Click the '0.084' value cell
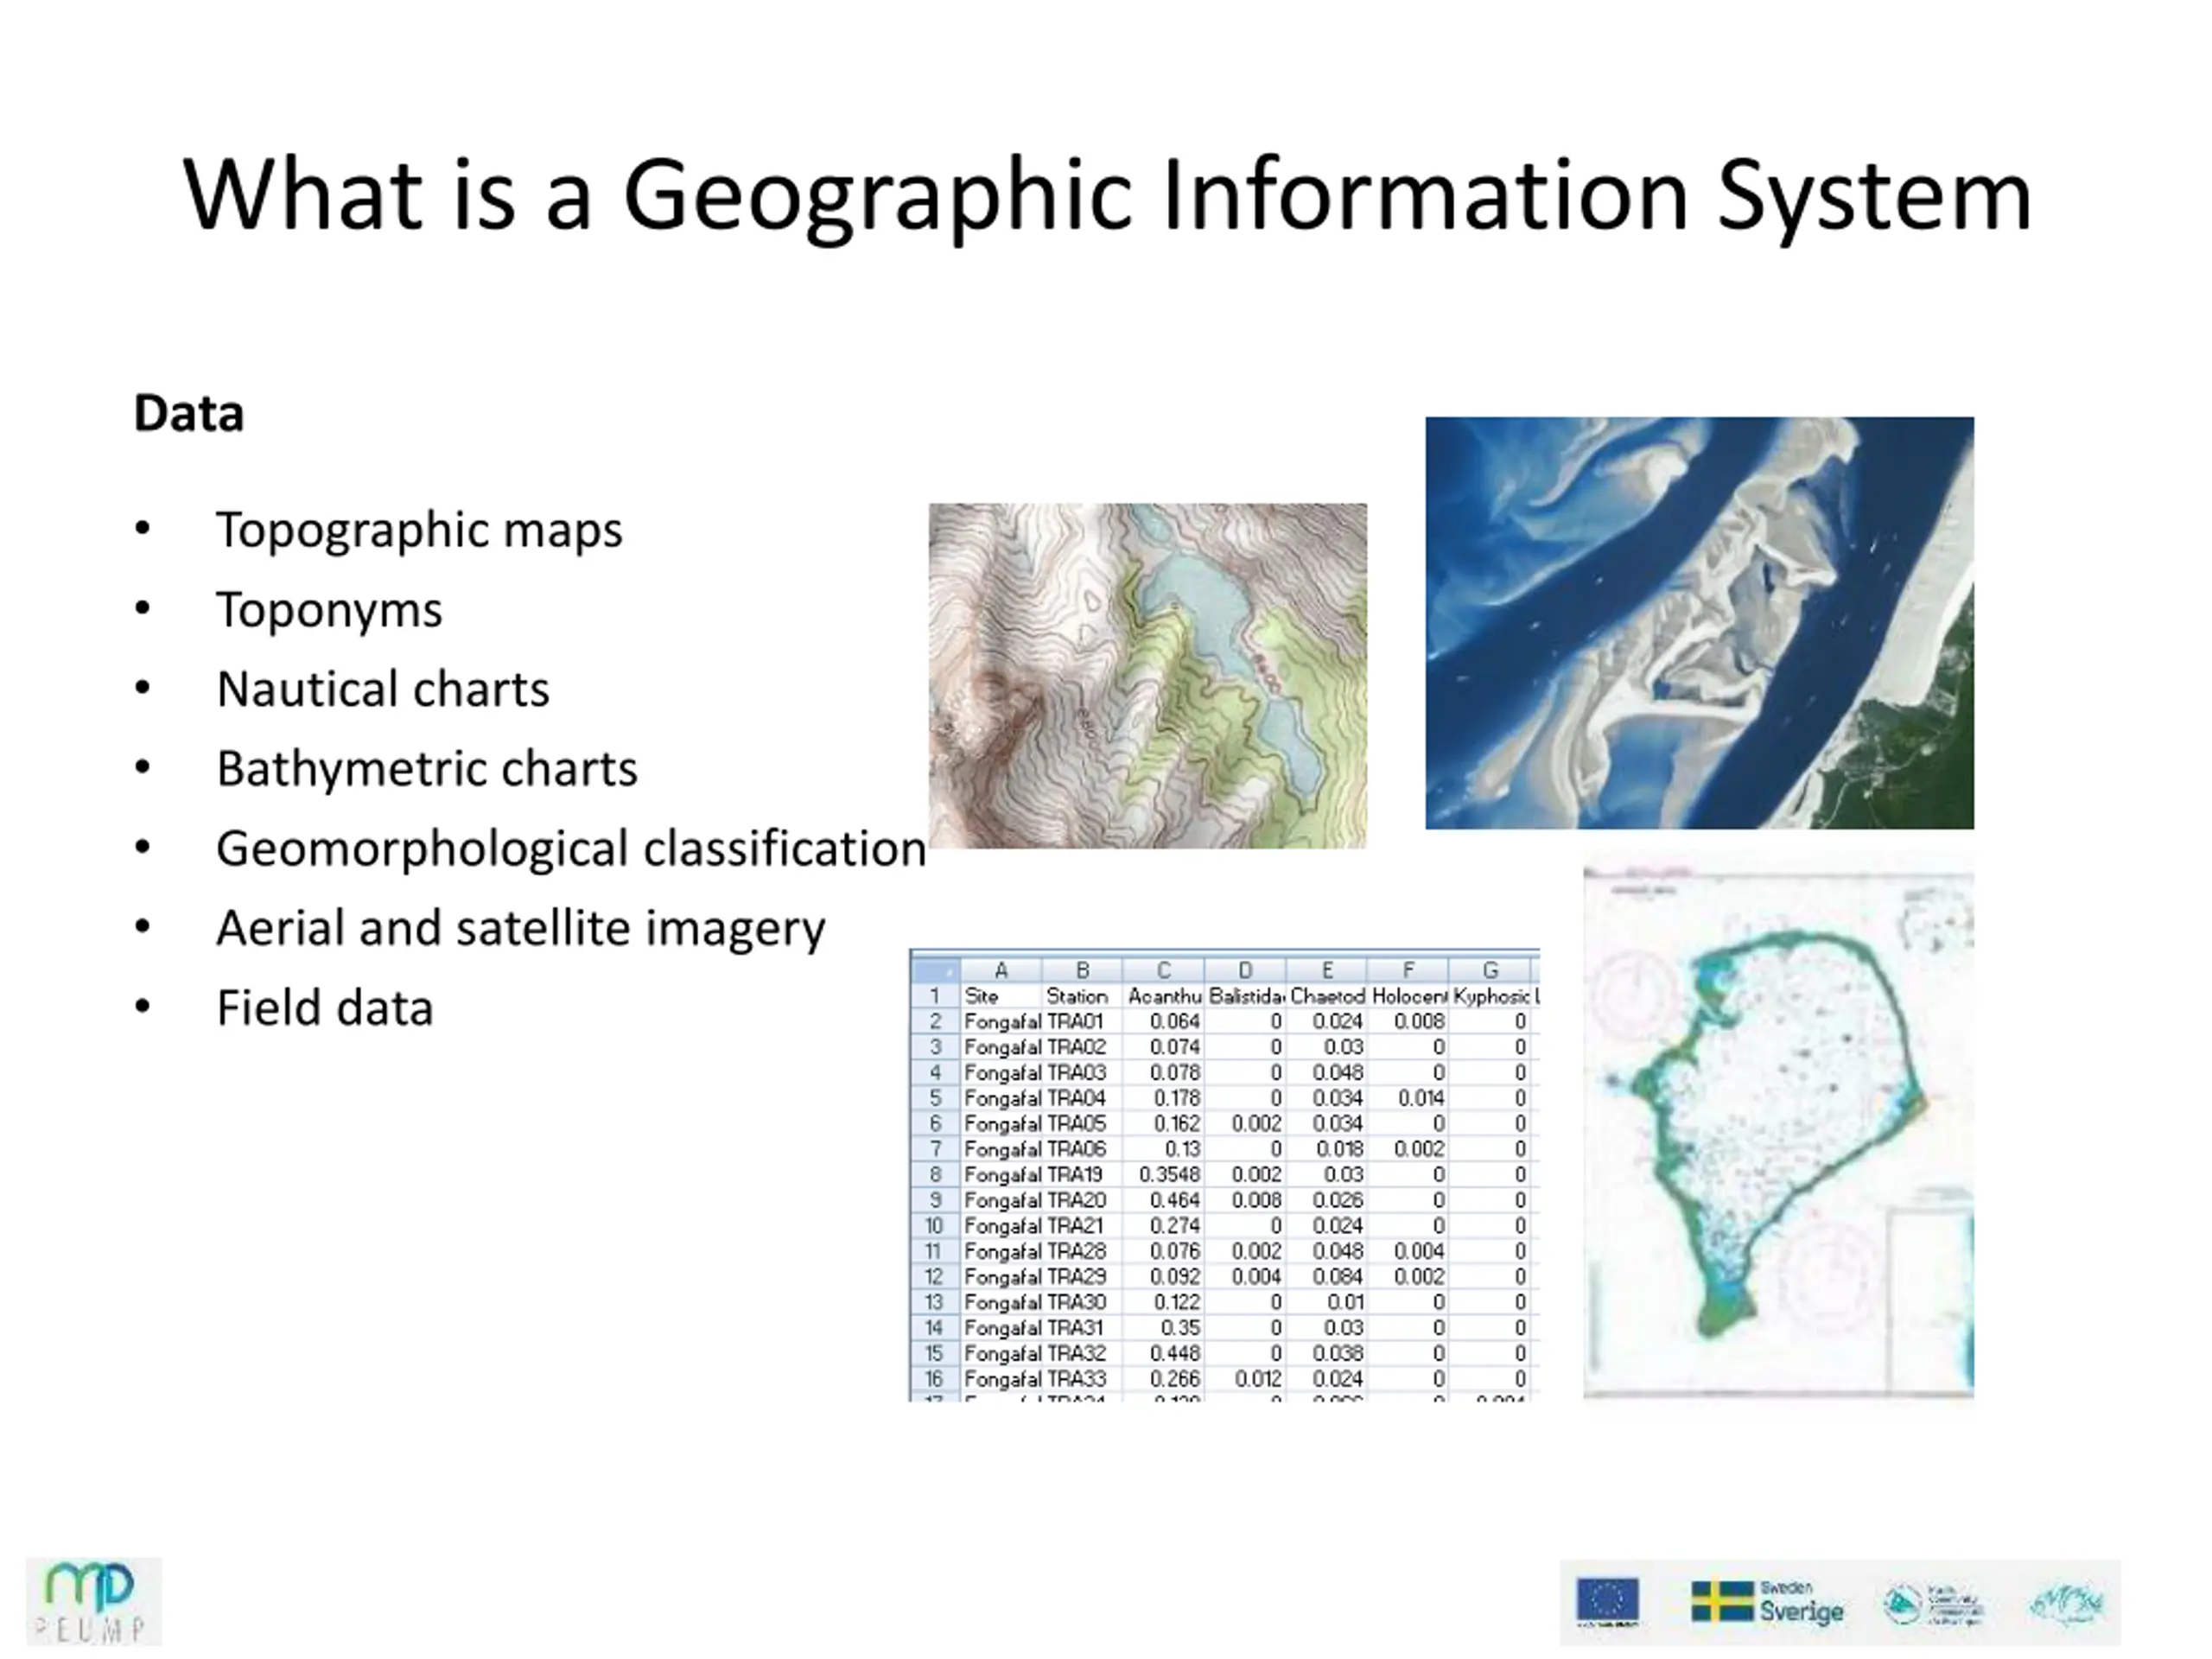Image resolution: width=2212 pixels, height=1659 pixels. (x=1327, y=1277)
